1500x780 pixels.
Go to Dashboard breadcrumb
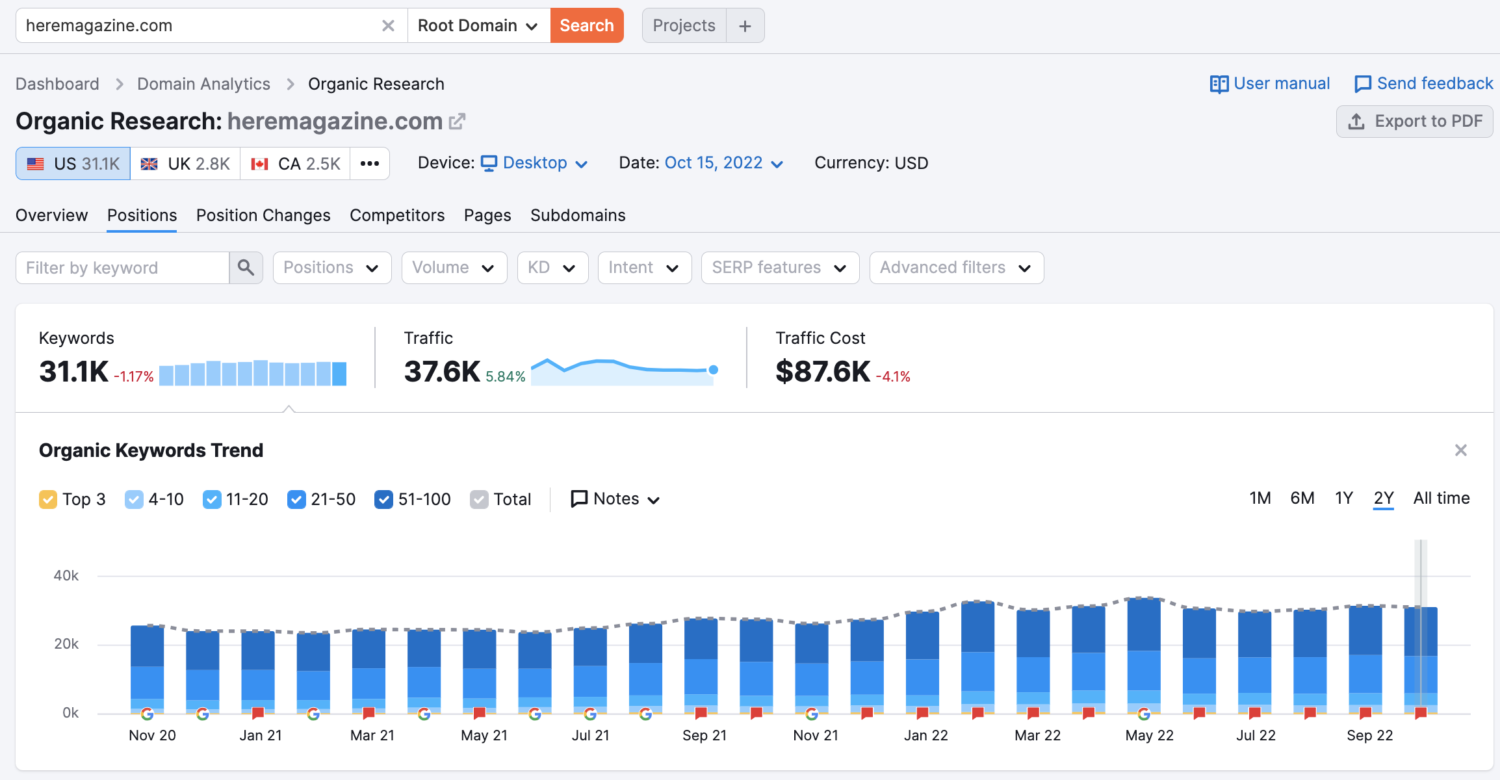[x=57, y=84]
